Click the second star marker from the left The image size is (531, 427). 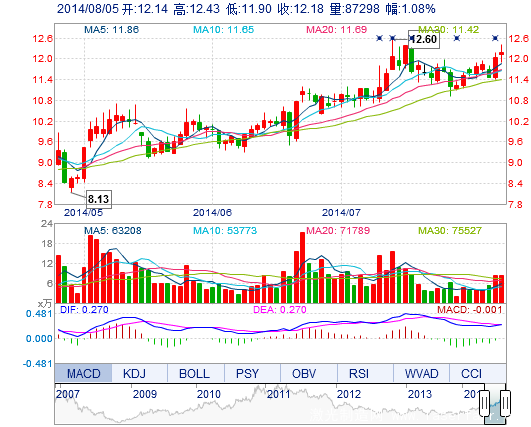[x=392, y=38]
